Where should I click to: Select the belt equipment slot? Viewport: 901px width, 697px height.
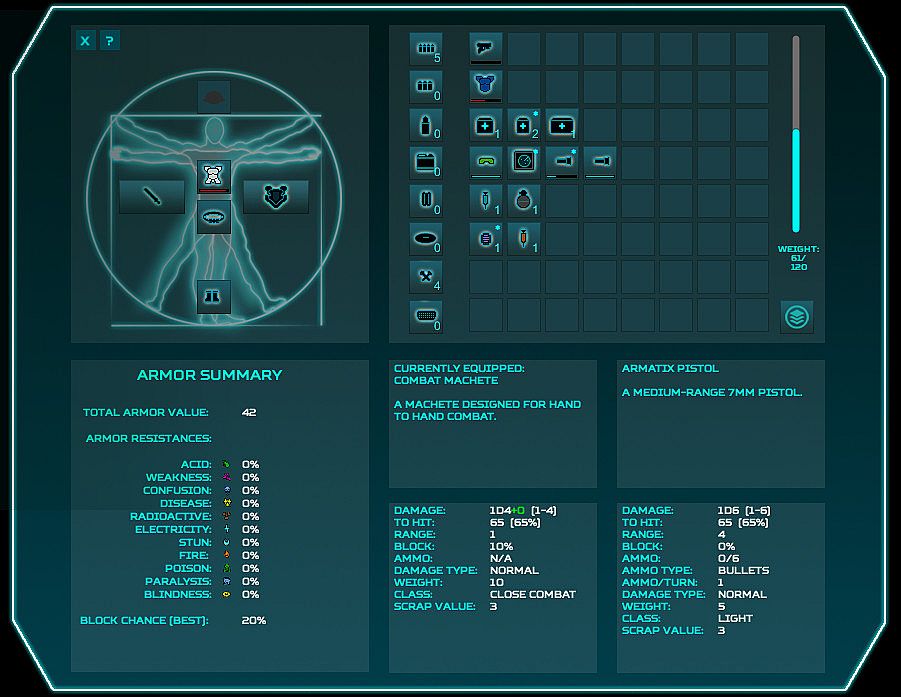click(214, 217)
